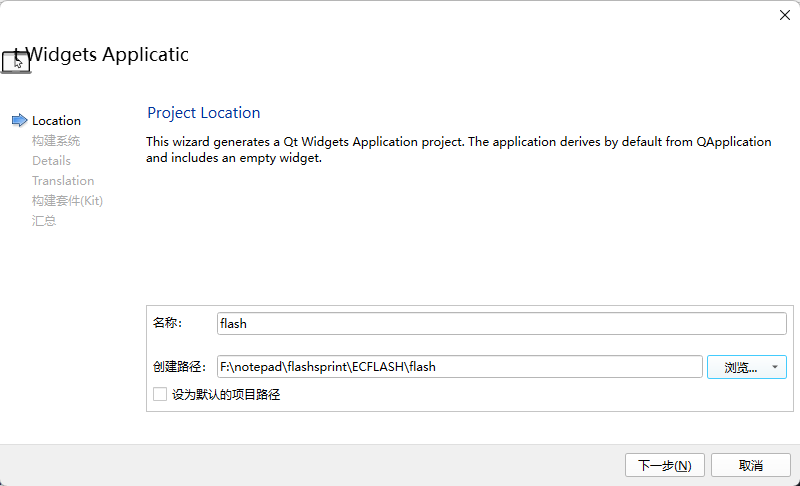The width and height of the screenshot is (800, 486).
Task: Focus the 名称 field containing flash
Action: pos(501,323)
